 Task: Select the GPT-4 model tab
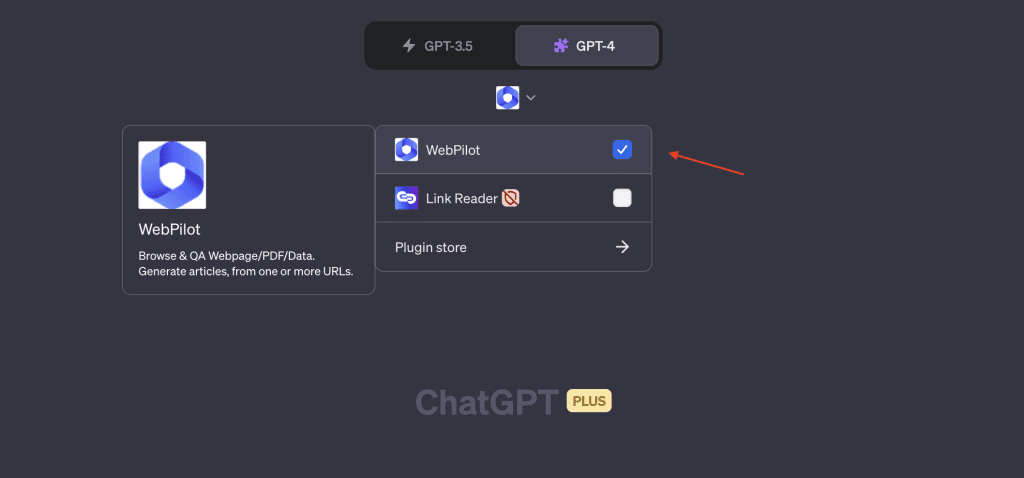pos(586,46)
